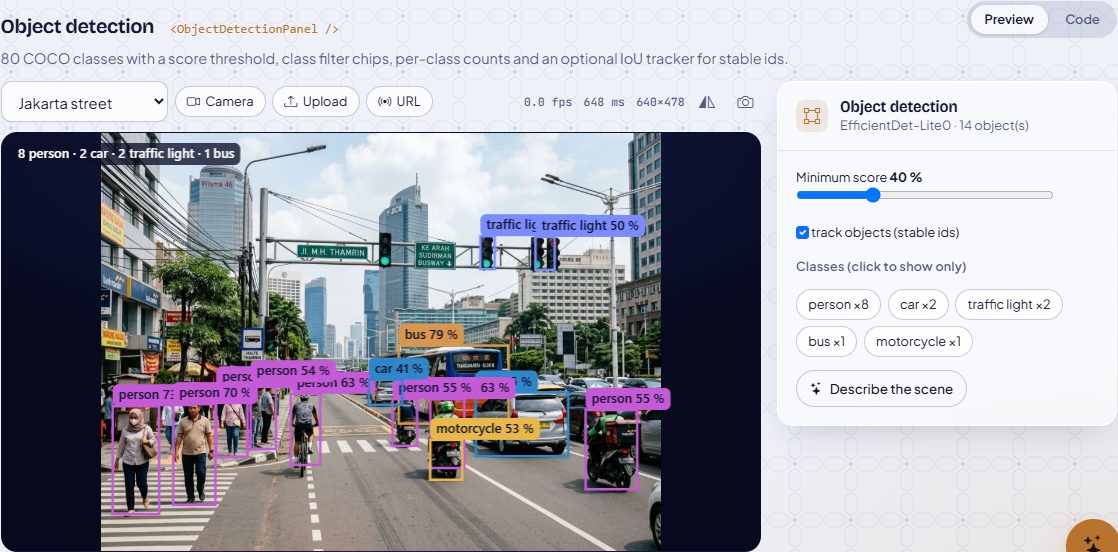Viewport: 1118px width, 552px height.
Task: Click the bus 79 % detection label
Action: pos(431,334)
